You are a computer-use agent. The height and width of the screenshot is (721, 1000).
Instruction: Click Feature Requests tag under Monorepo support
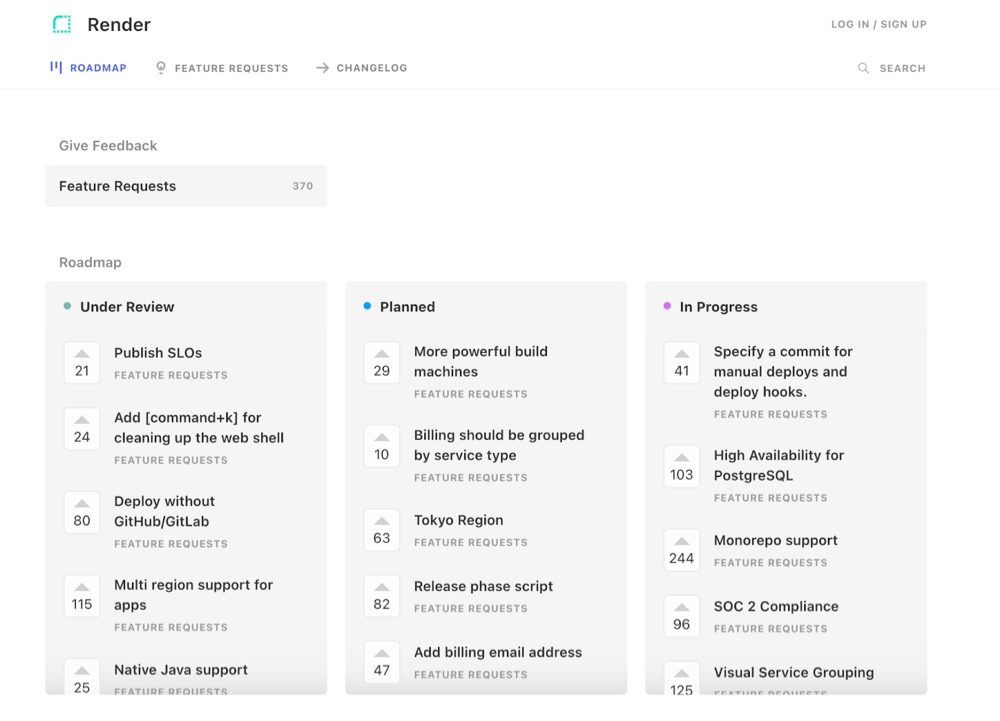pos(770,563)
